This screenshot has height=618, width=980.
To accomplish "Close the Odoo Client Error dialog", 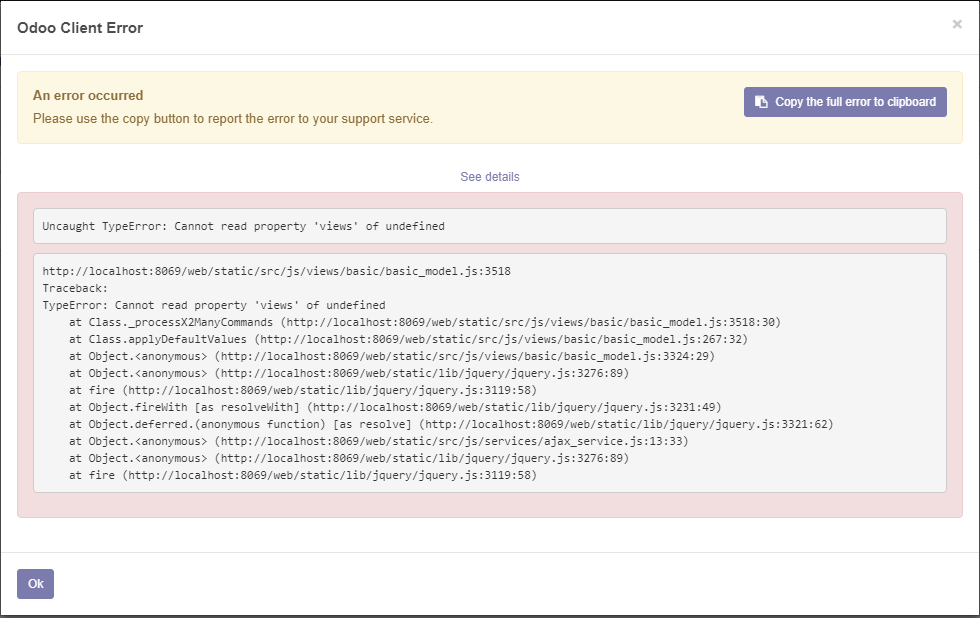I will coord(957,24).
